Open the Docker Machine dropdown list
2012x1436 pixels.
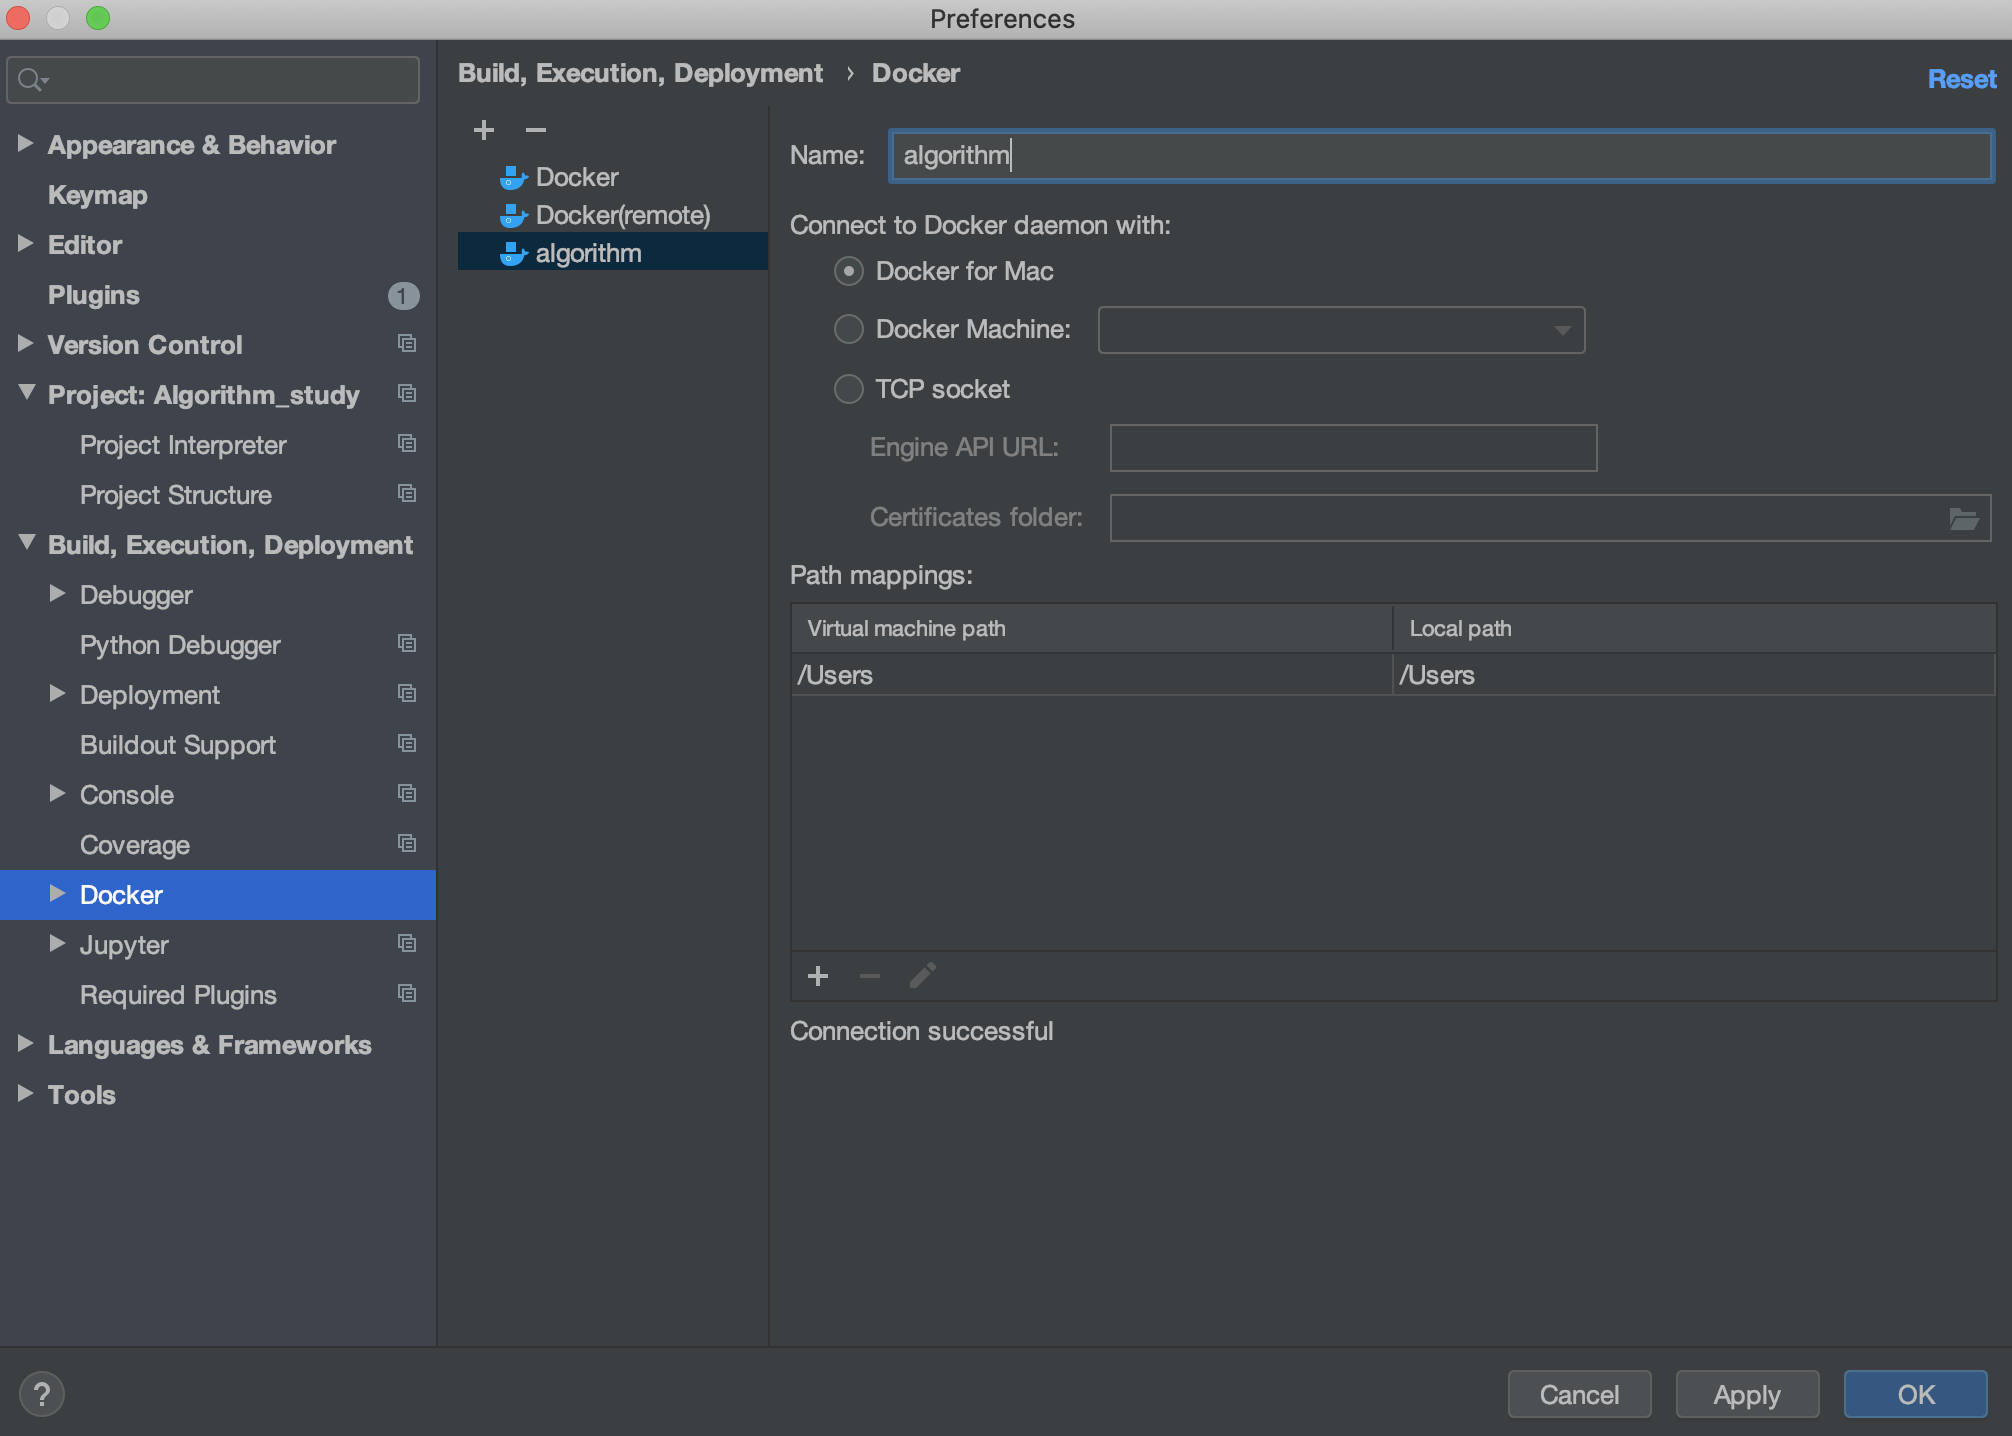1561,331
